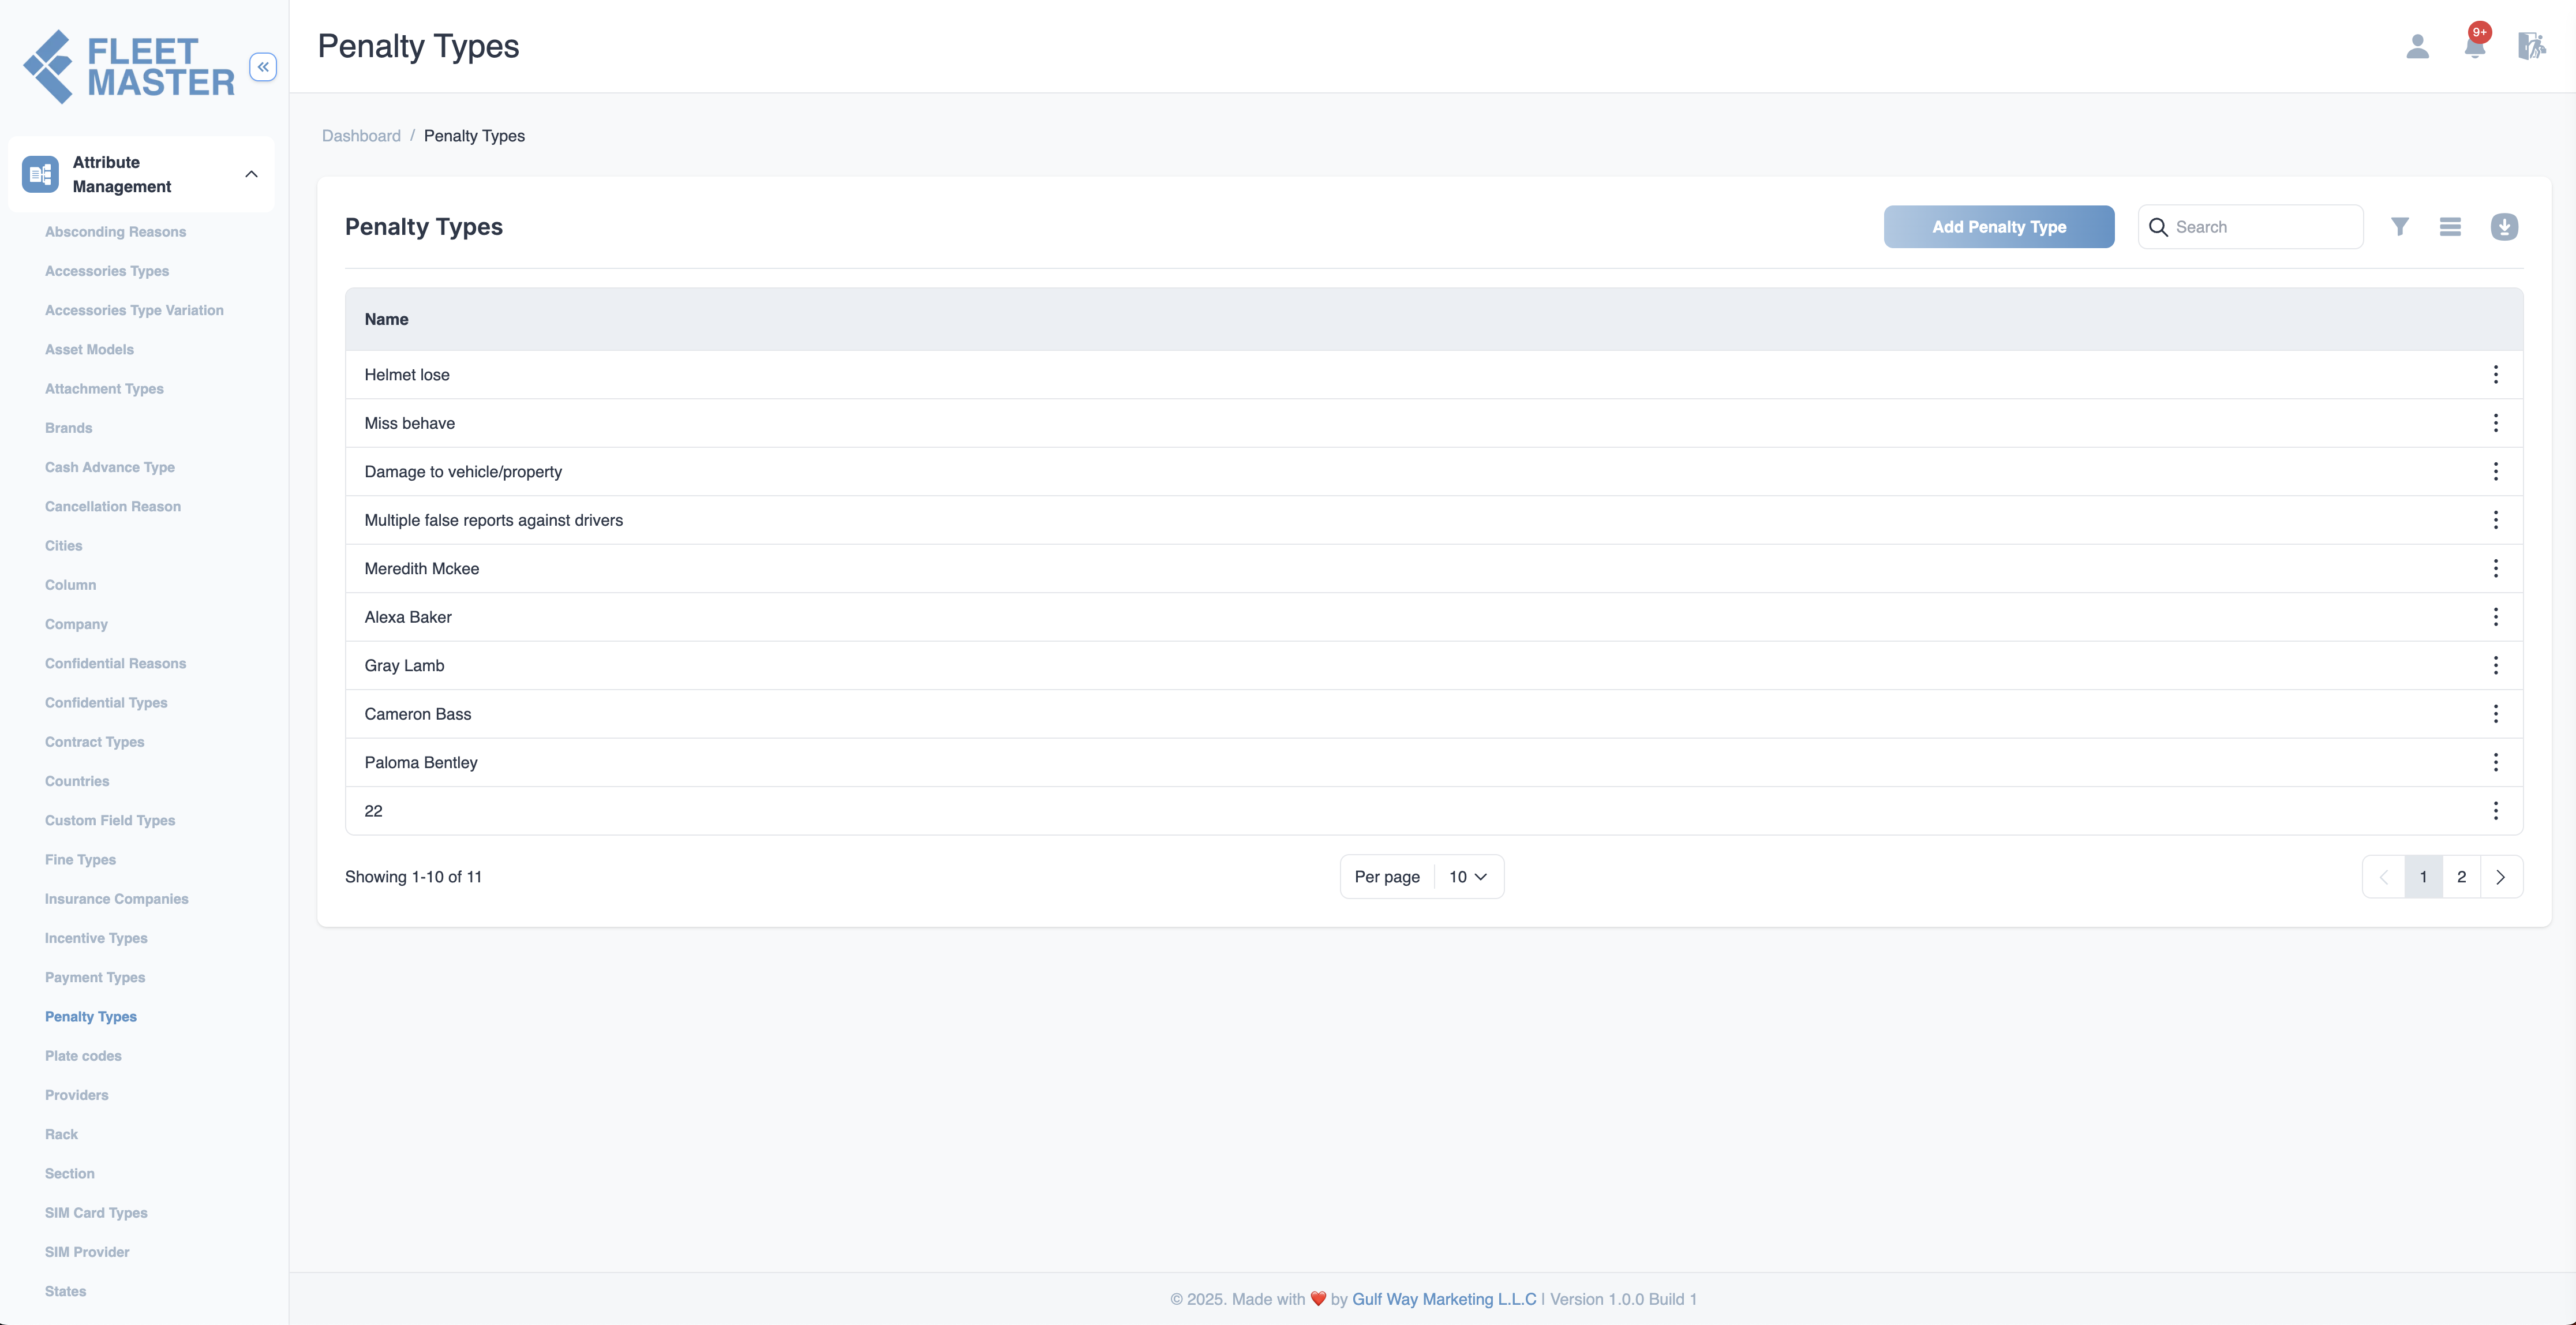Open Asset Models in sidebar
The width and height of the screenshot is (2576, 1325).
(89, 350)
